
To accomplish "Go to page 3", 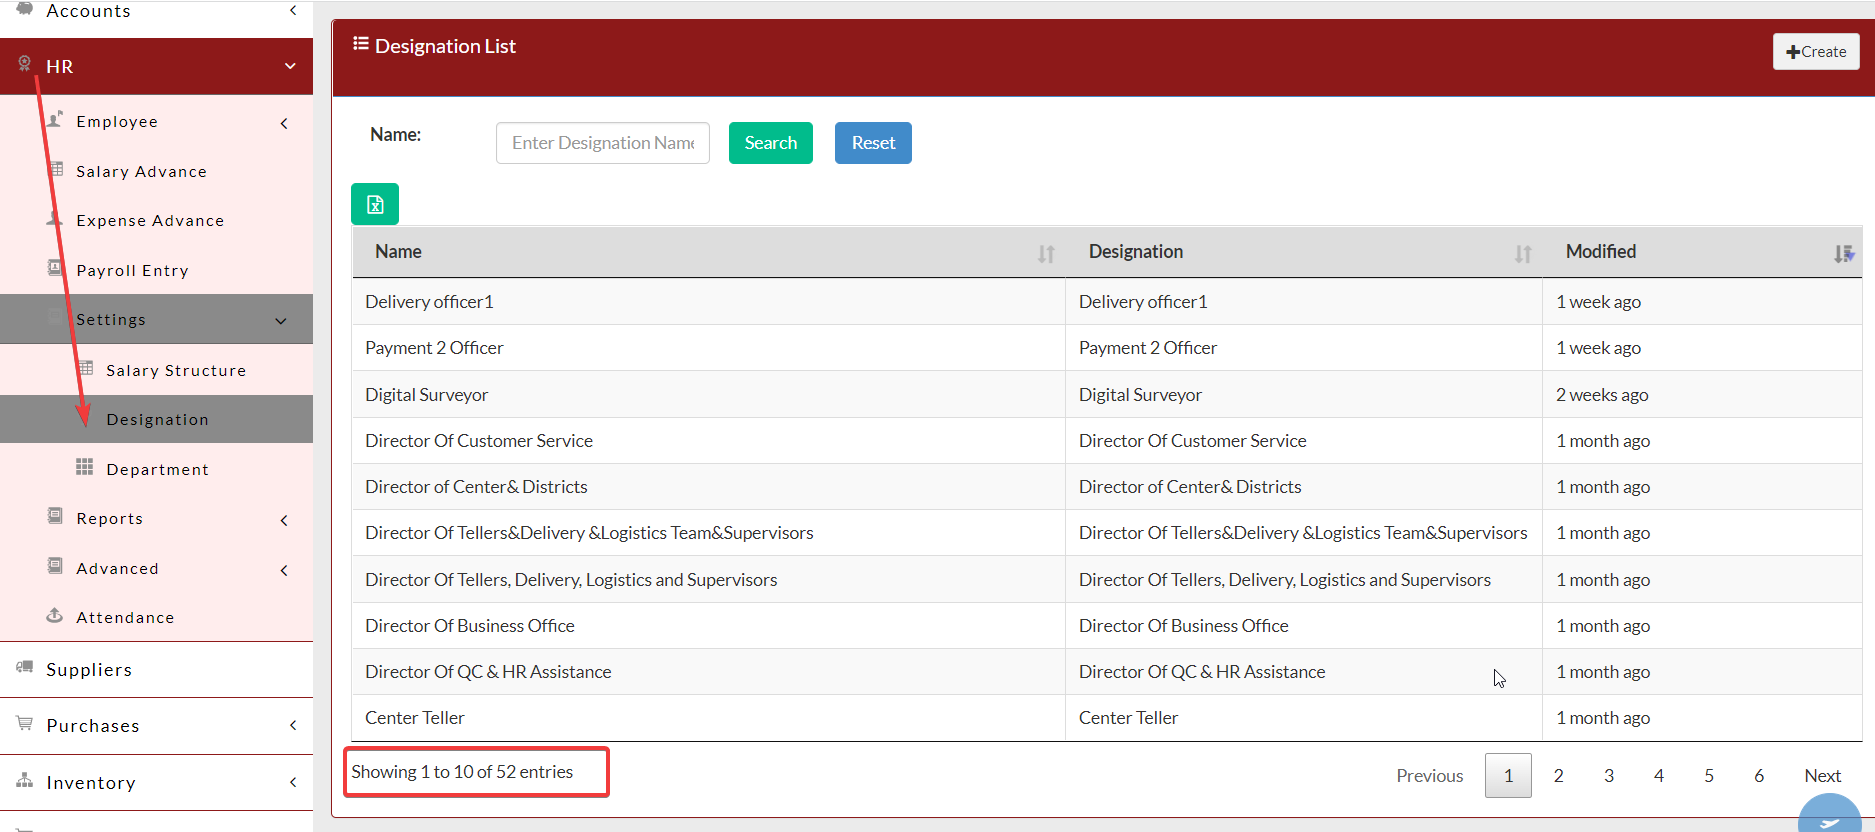I will 1609,775.
